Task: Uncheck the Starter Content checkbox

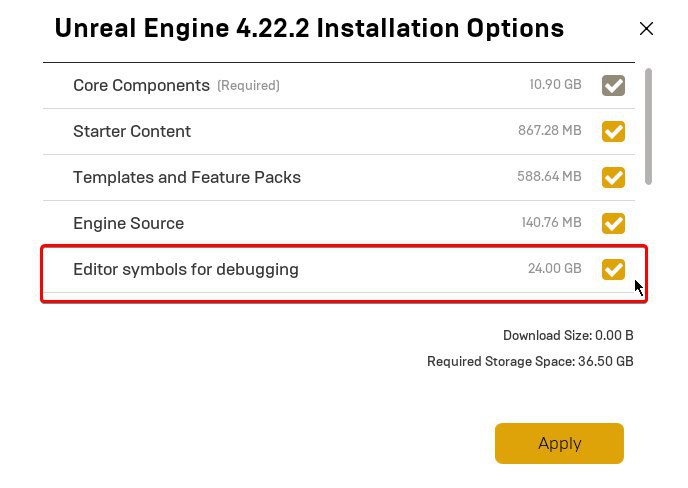Action: (x=613, y=131)
